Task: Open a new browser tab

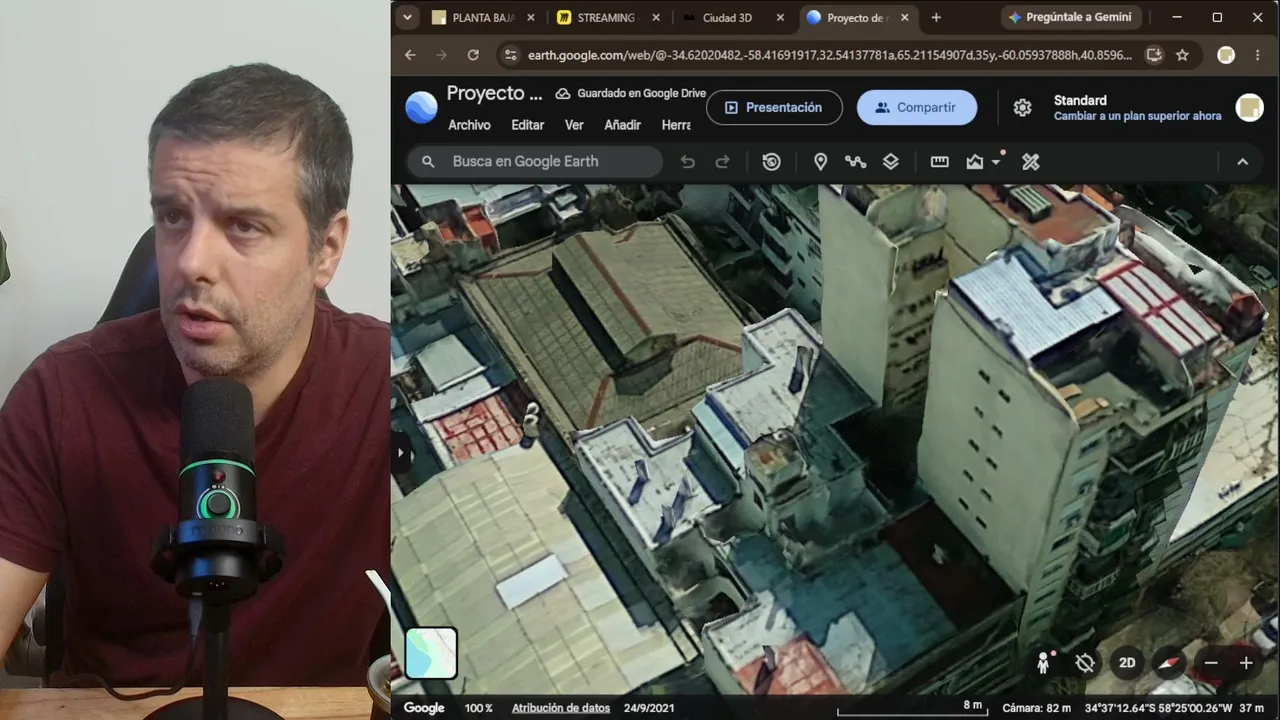Action: (936, 17)
